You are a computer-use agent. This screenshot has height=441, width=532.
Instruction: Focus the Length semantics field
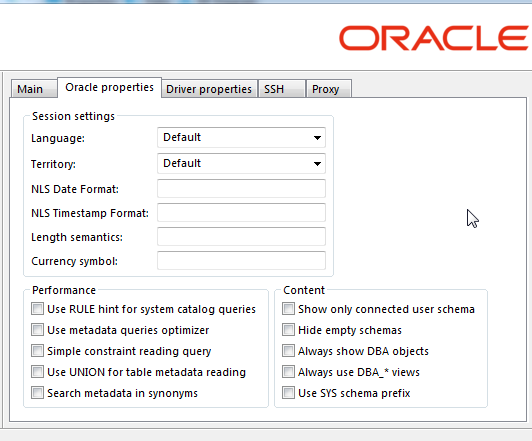241,237
